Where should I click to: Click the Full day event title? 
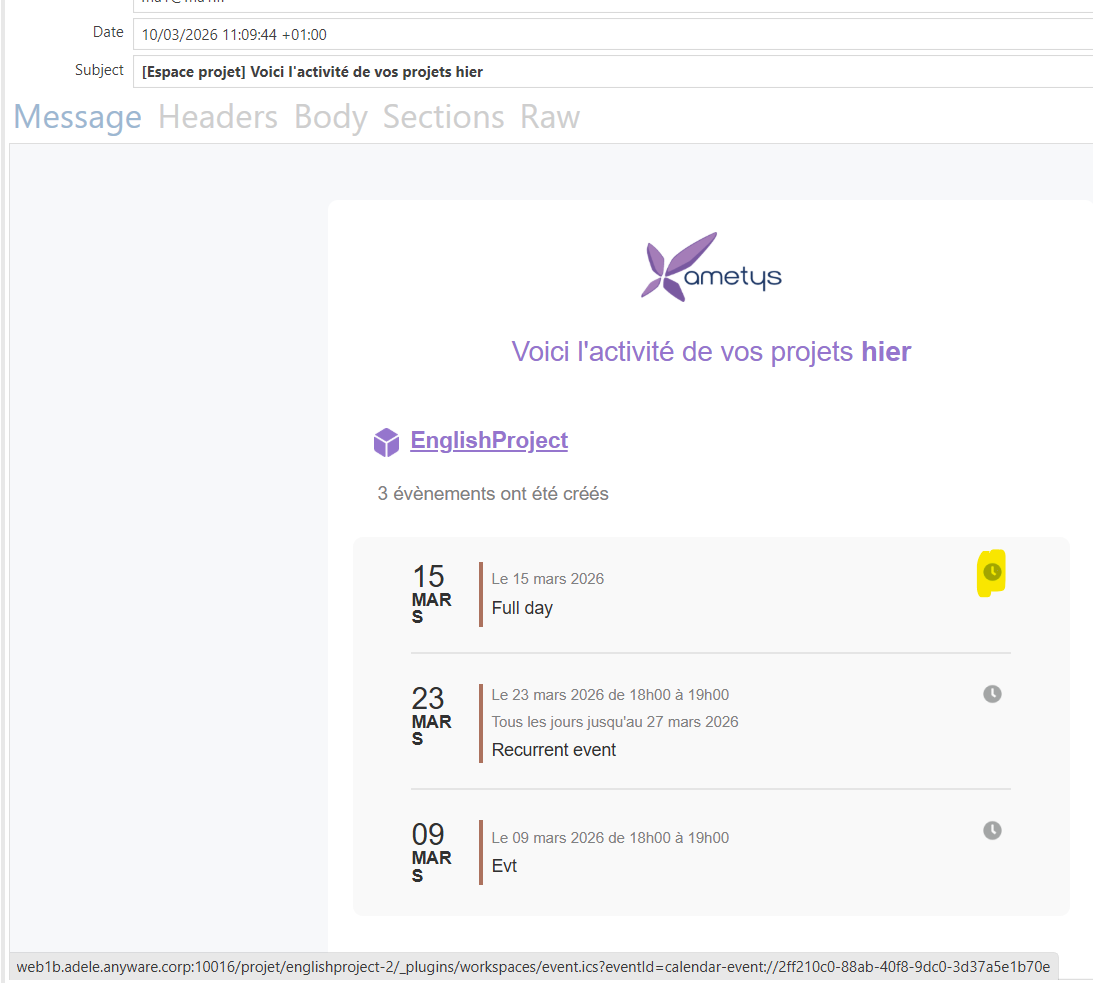tap(522, 608)
